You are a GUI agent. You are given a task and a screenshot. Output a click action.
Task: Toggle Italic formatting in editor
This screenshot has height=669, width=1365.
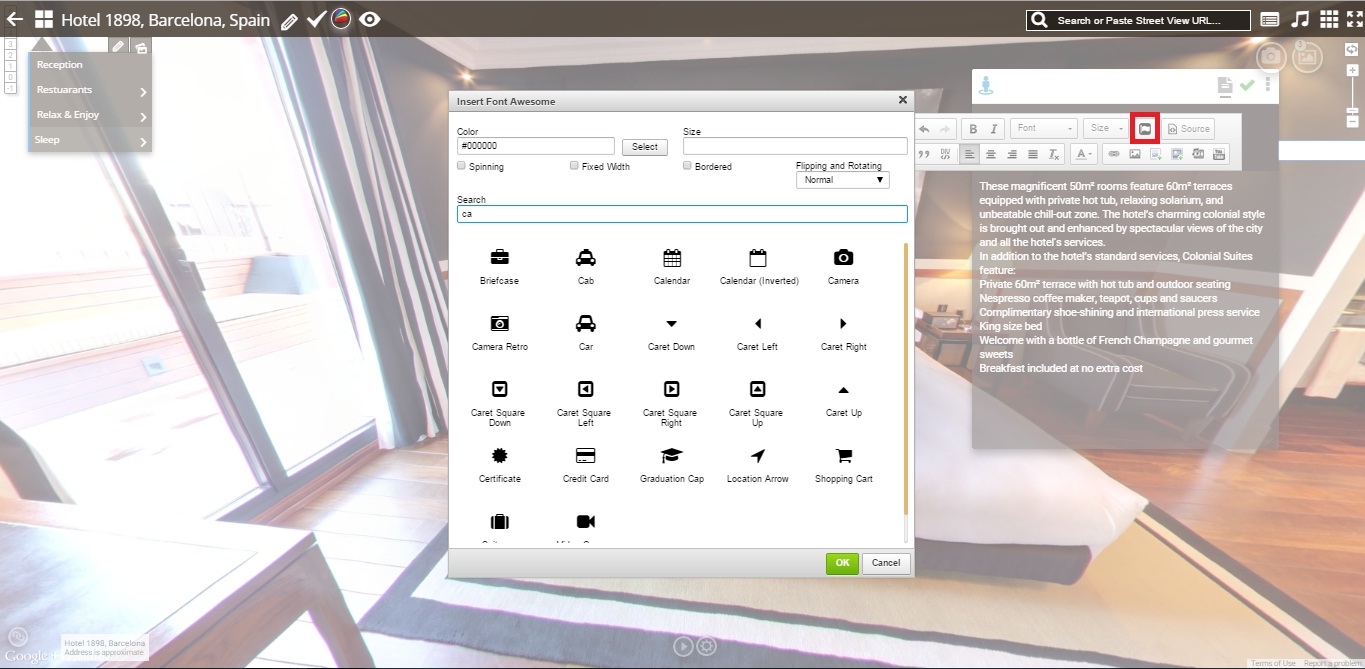994,129
